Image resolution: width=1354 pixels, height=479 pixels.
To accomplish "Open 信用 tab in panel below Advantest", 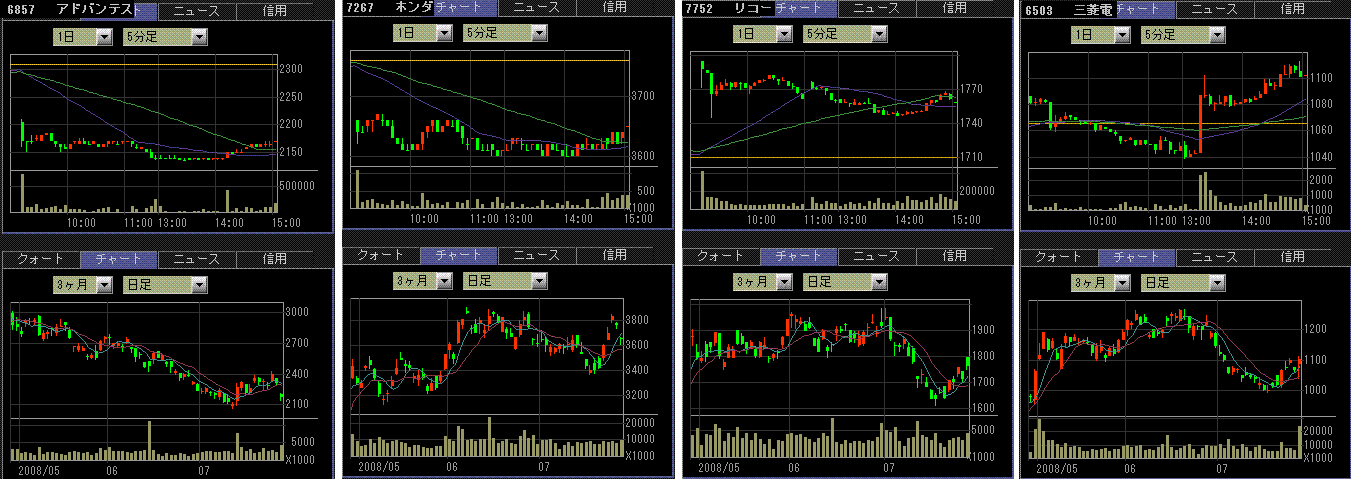I will (x=275, y=259).
